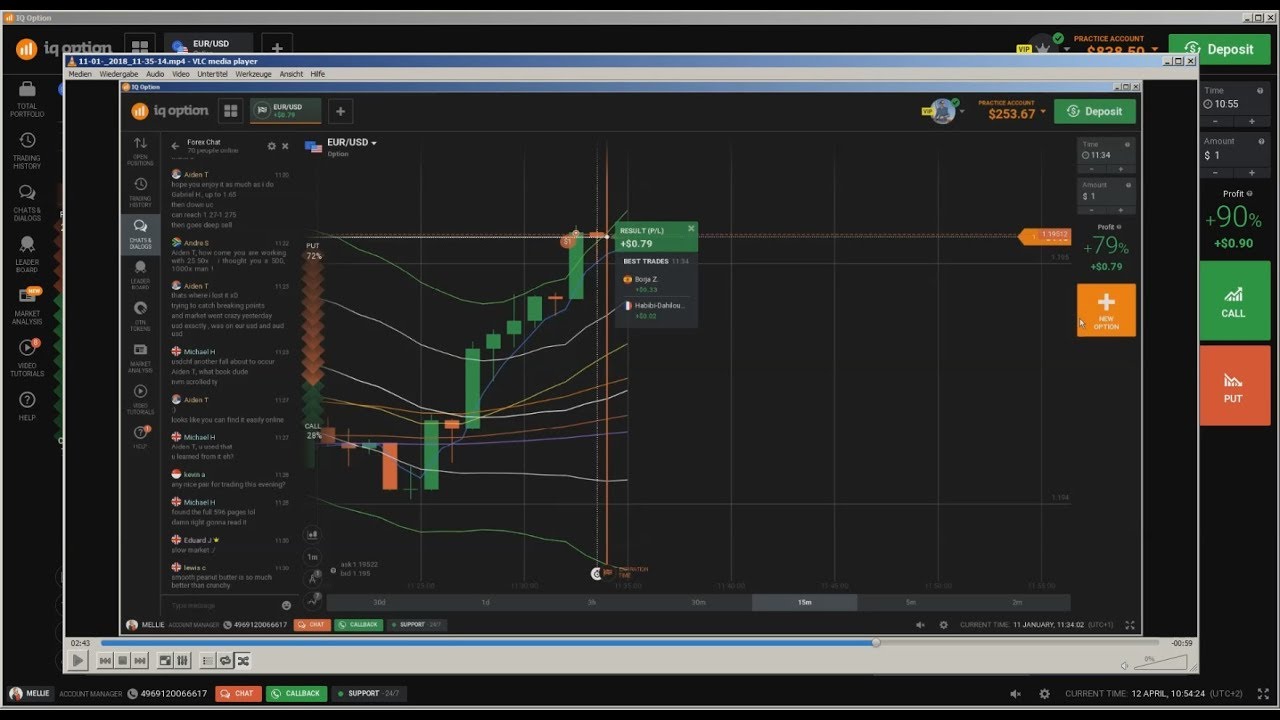The height and width of the screenshot is (720, 1280).
Task: Mute audio with VLC speaker icon
Action: pyautogui.click(x=1124, y=665)
